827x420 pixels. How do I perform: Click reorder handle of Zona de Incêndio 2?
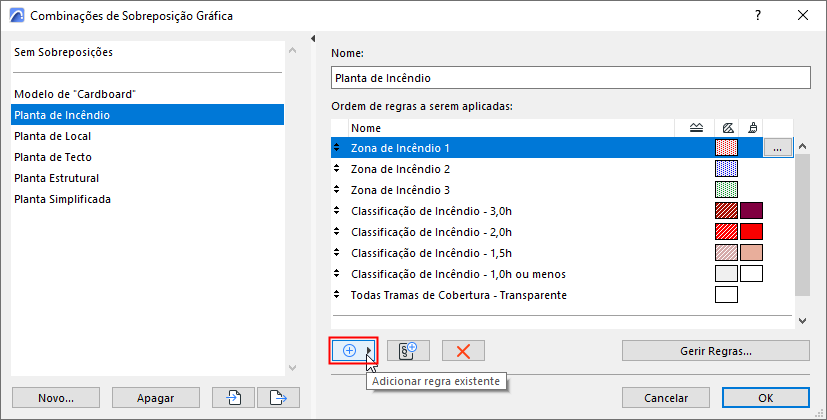337,169
